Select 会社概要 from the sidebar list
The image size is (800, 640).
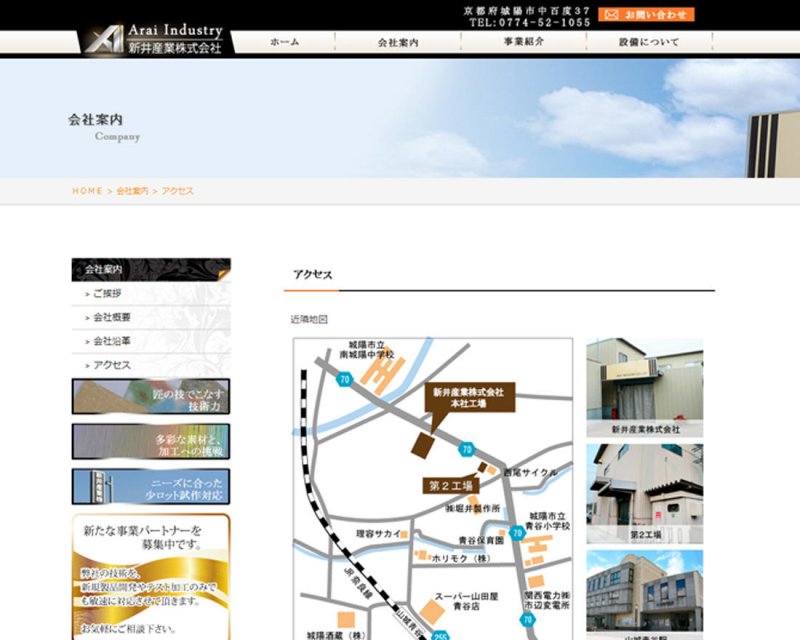pyautogui.click(x=112, y=318)
